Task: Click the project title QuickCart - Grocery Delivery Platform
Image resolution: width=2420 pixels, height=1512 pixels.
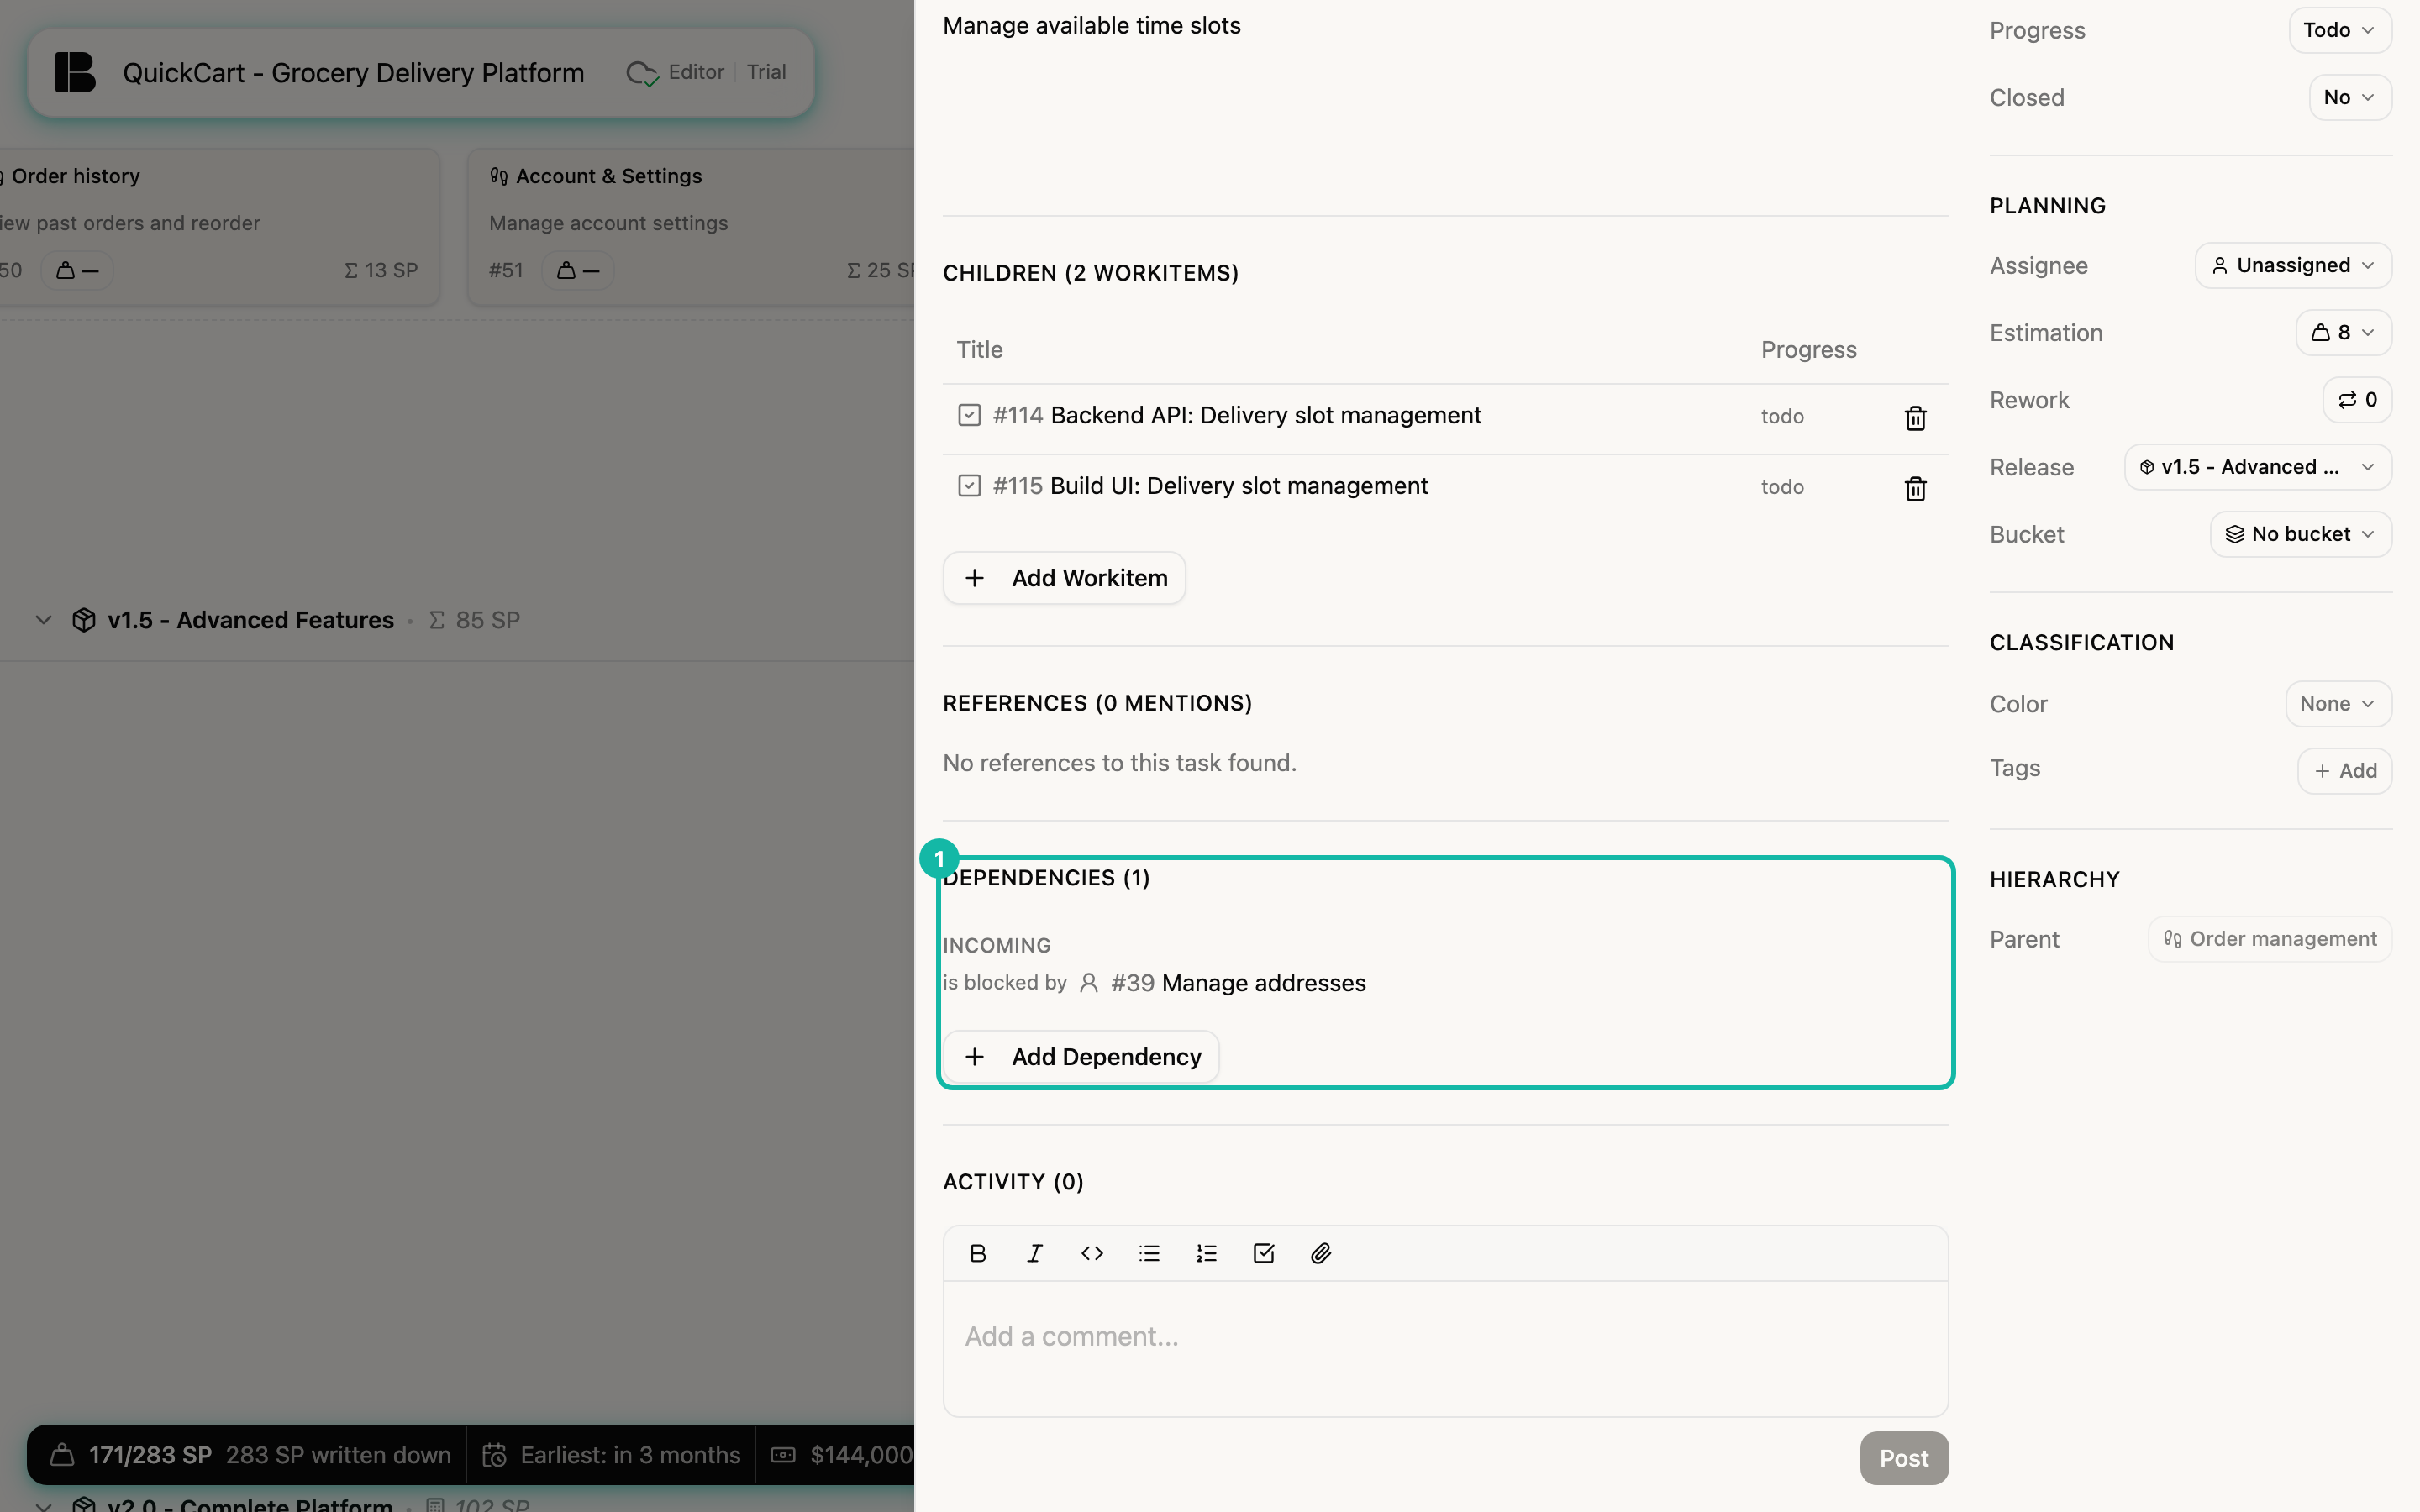Action: (x=353, y=73)
